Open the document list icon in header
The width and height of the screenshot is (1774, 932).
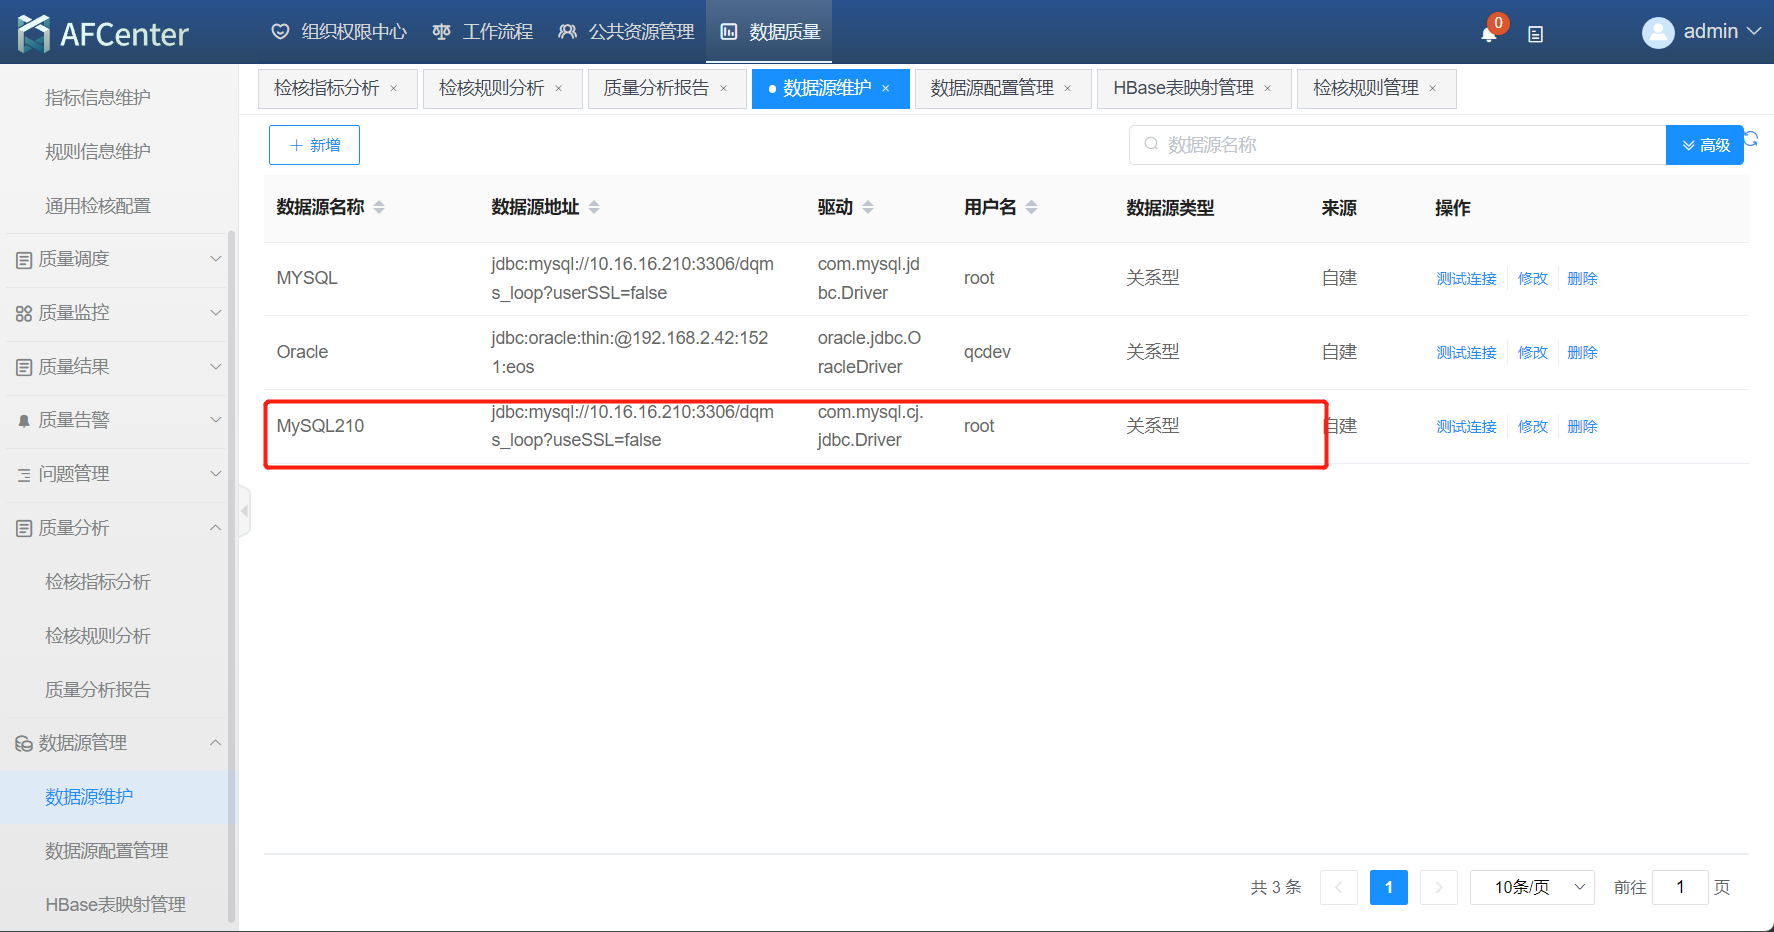[1535, 34]
